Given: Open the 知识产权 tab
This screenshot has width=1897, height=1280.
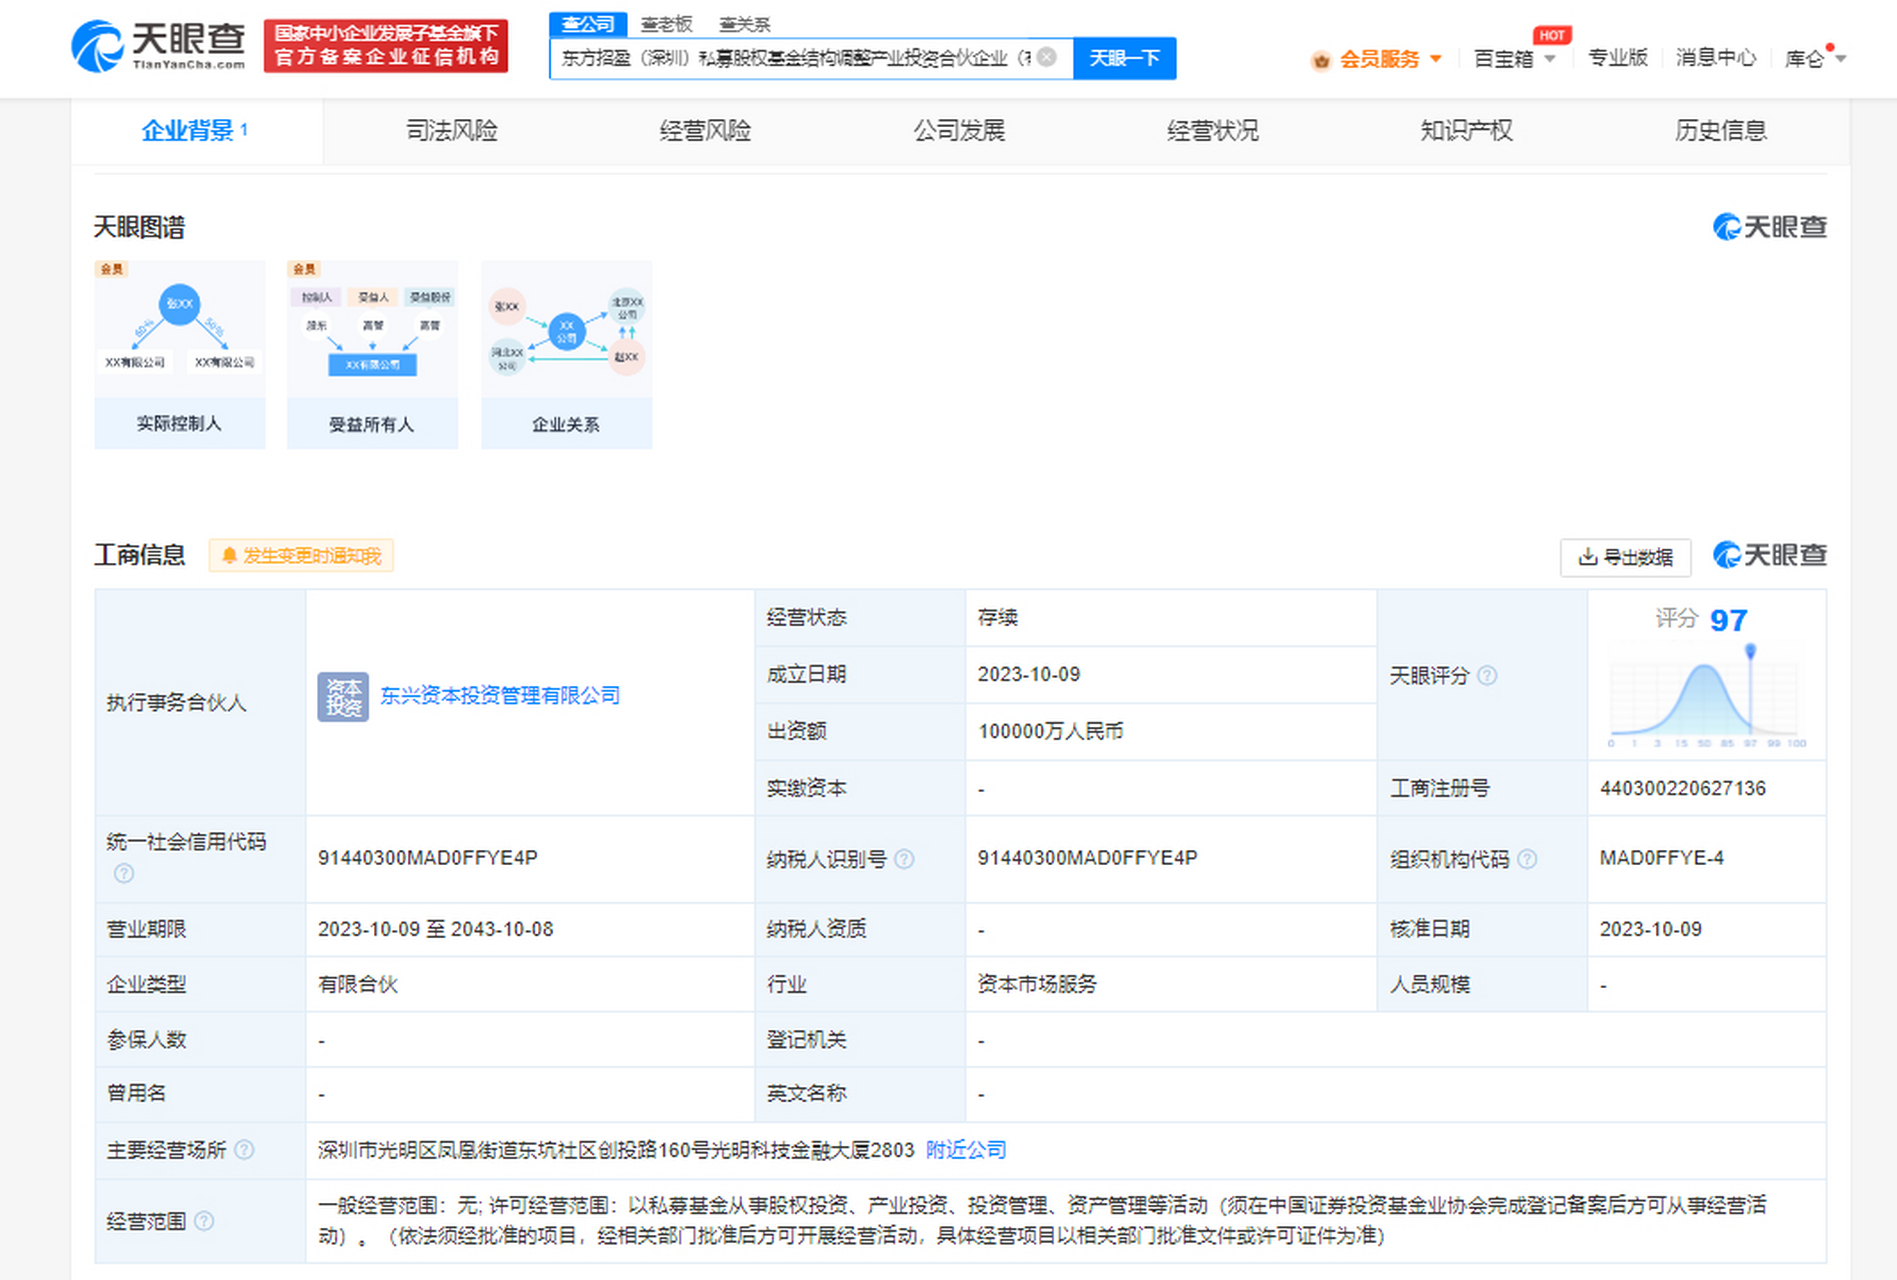Looking at the screenshot, I should [1466, 130].
